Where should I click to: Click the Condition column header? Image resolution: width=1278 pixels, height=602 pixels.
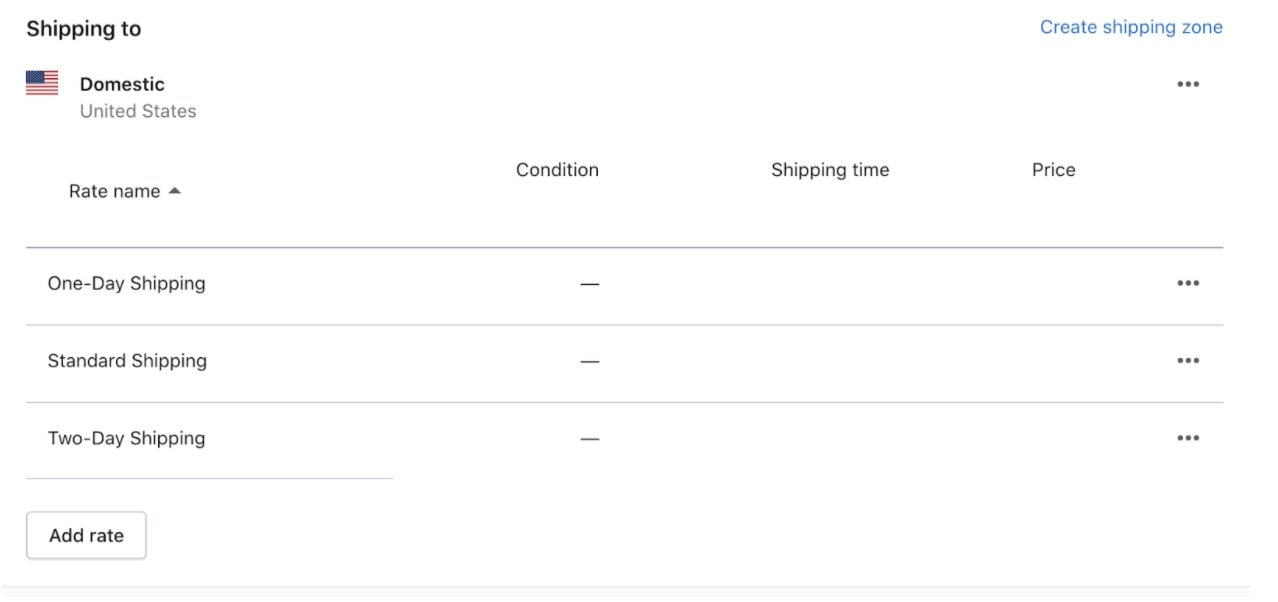pyautogui.click(x=557, y=170)
